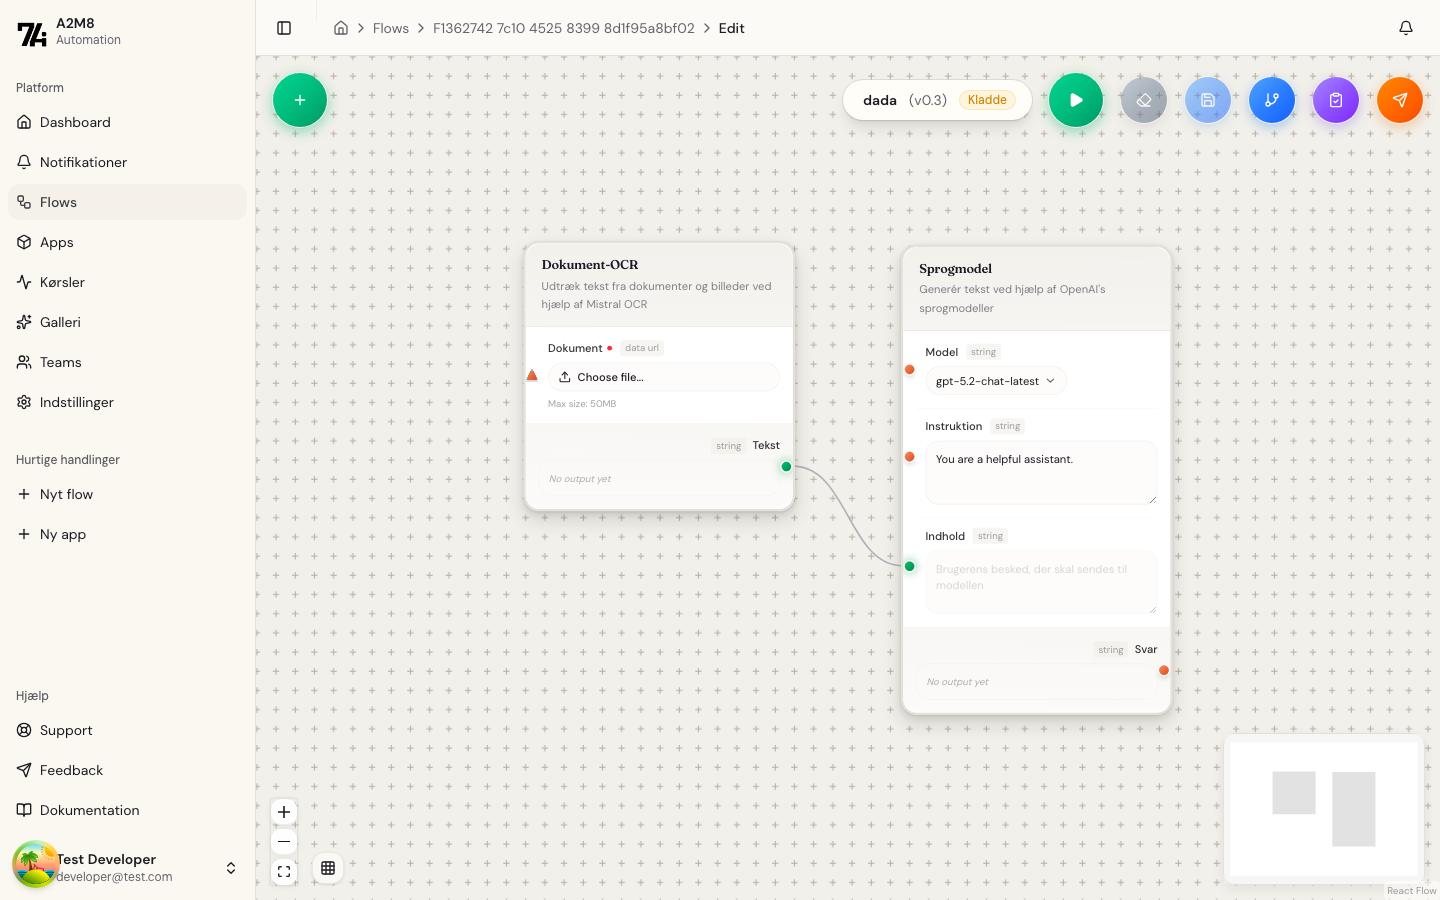Click the purple clipboard icon

(x=1336, y=100)
